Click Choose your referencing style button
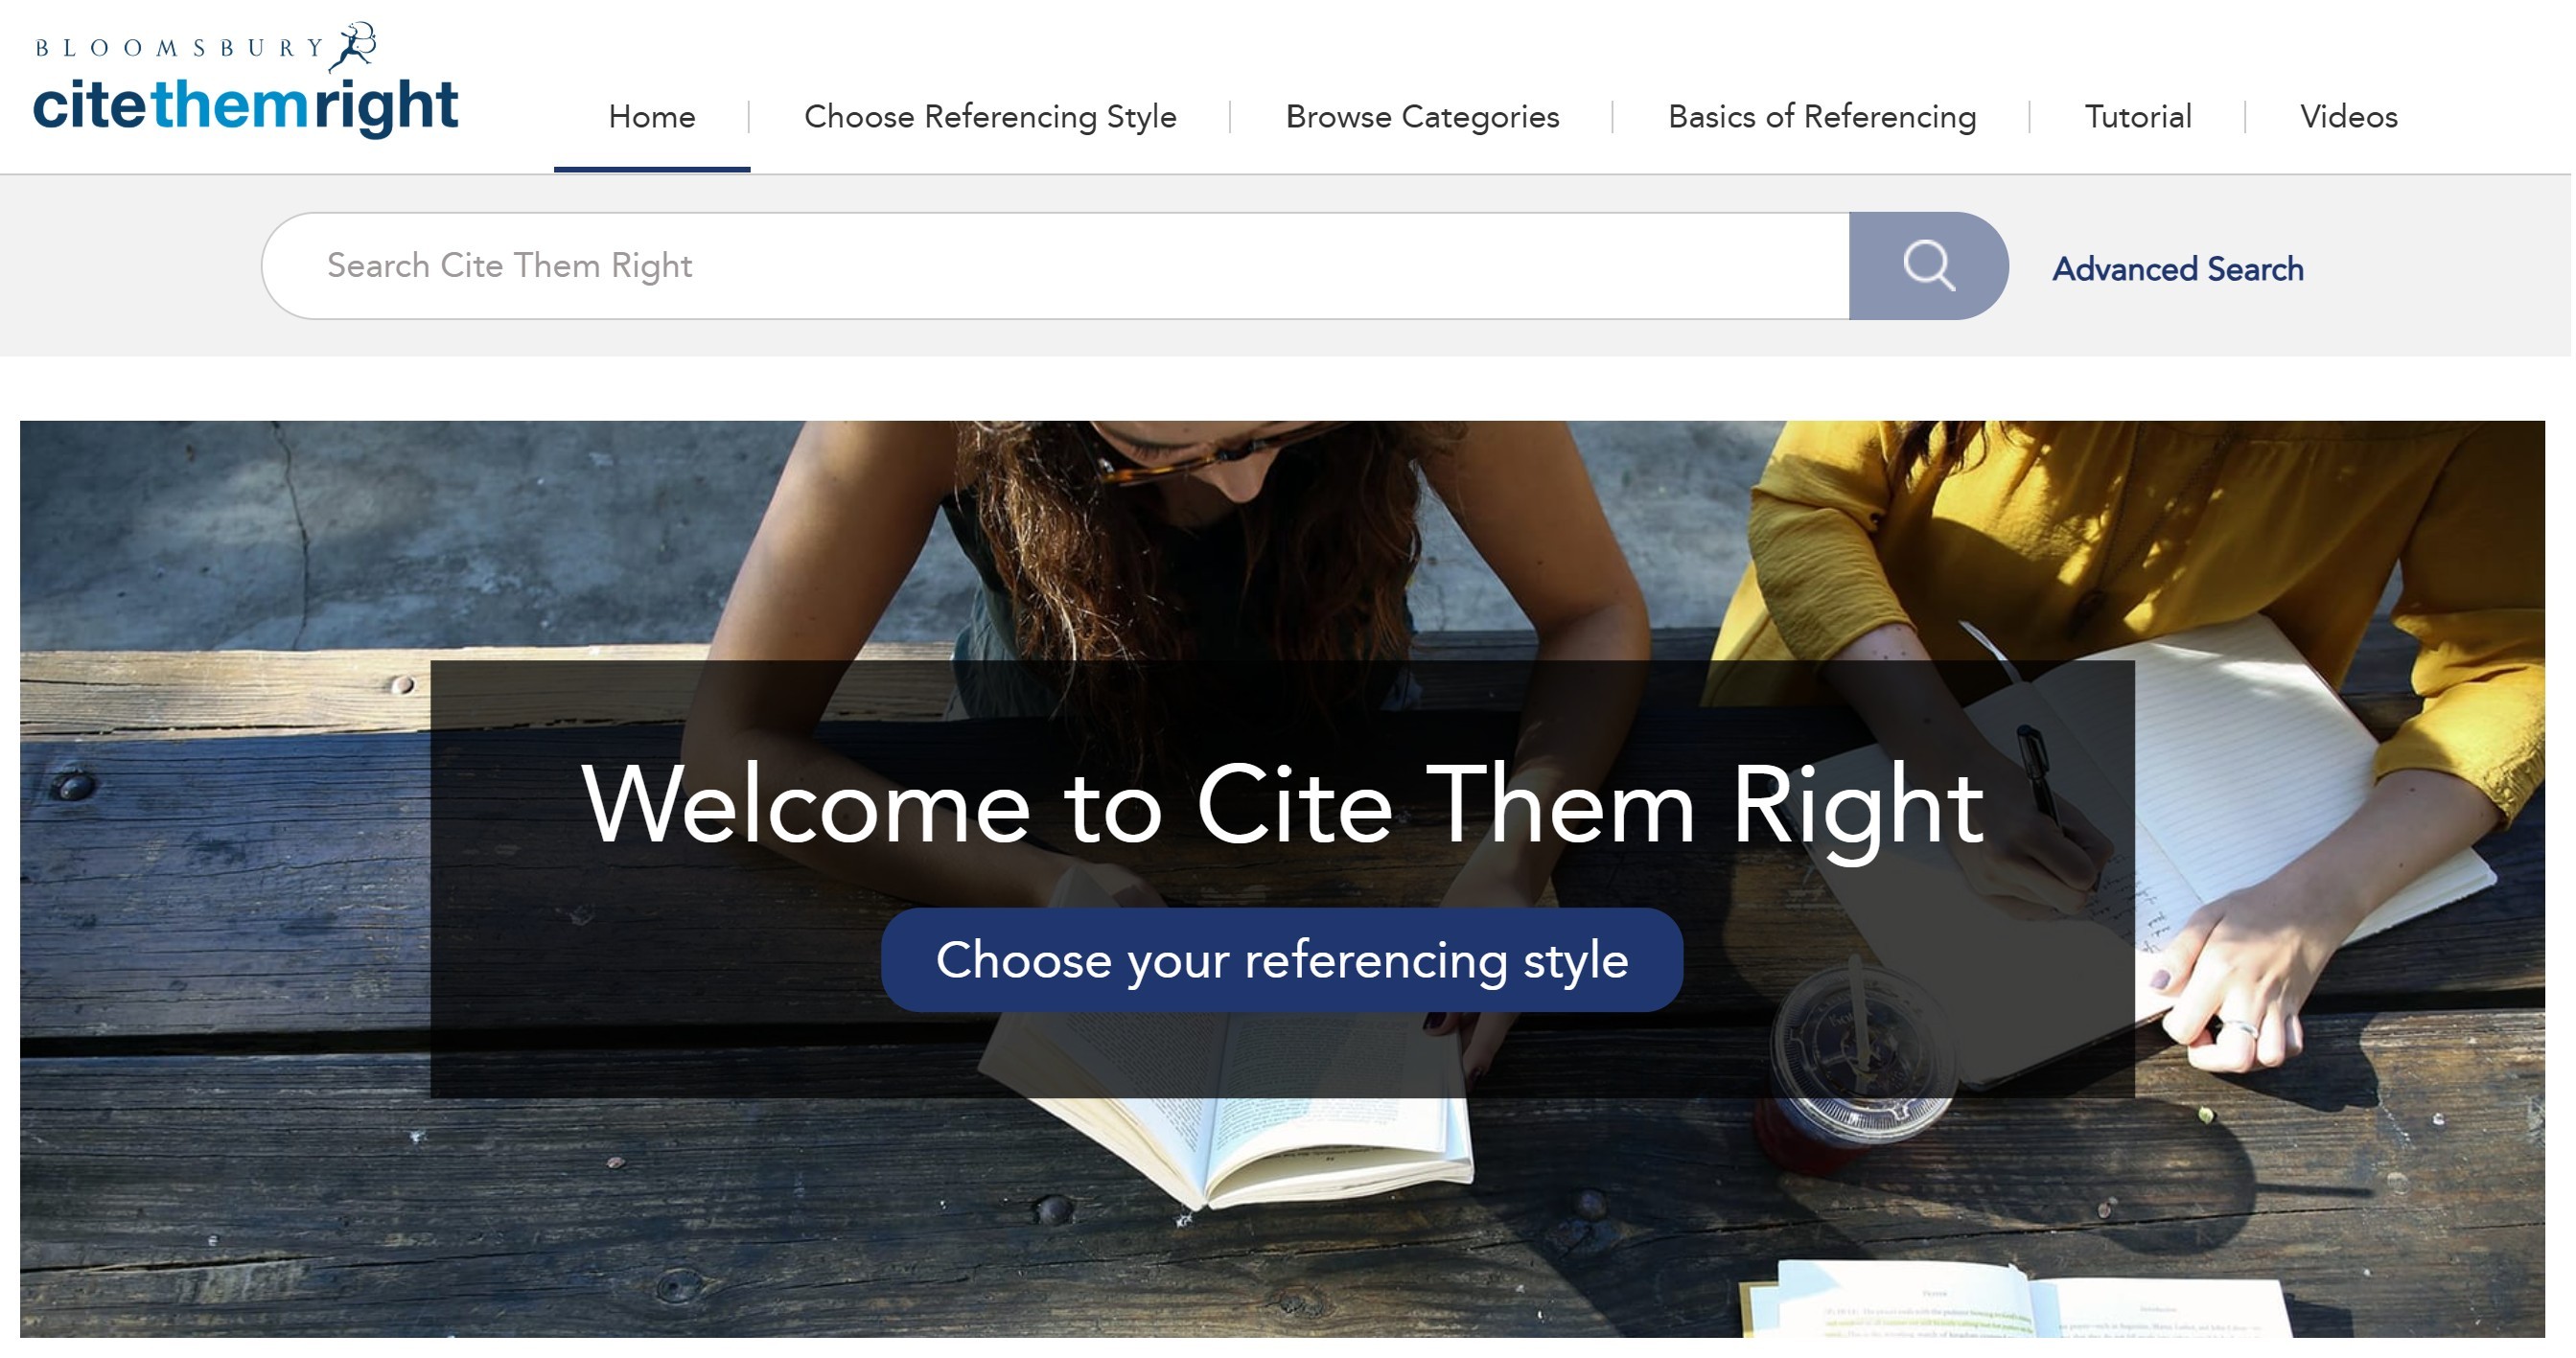The height and width of the screenshot is (1358, 2576). 1282,960
